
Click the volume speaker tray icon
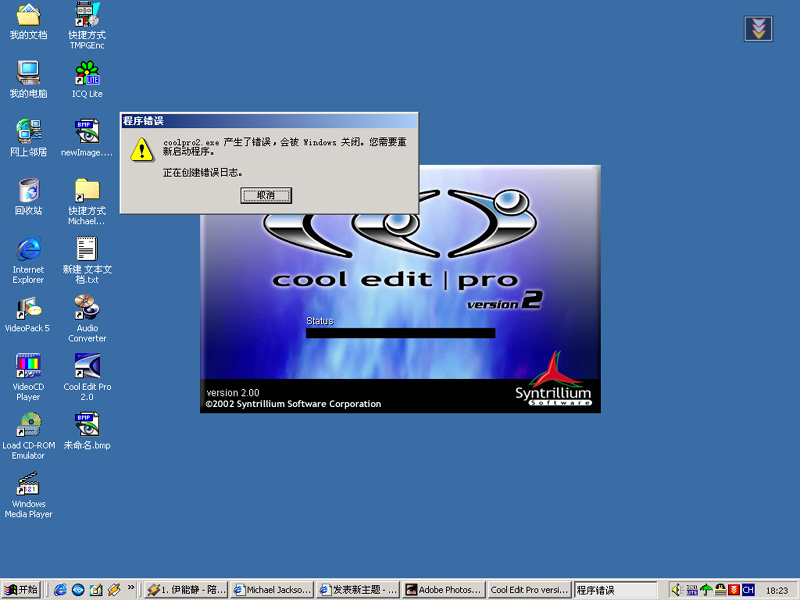click(x=677, y=590)
